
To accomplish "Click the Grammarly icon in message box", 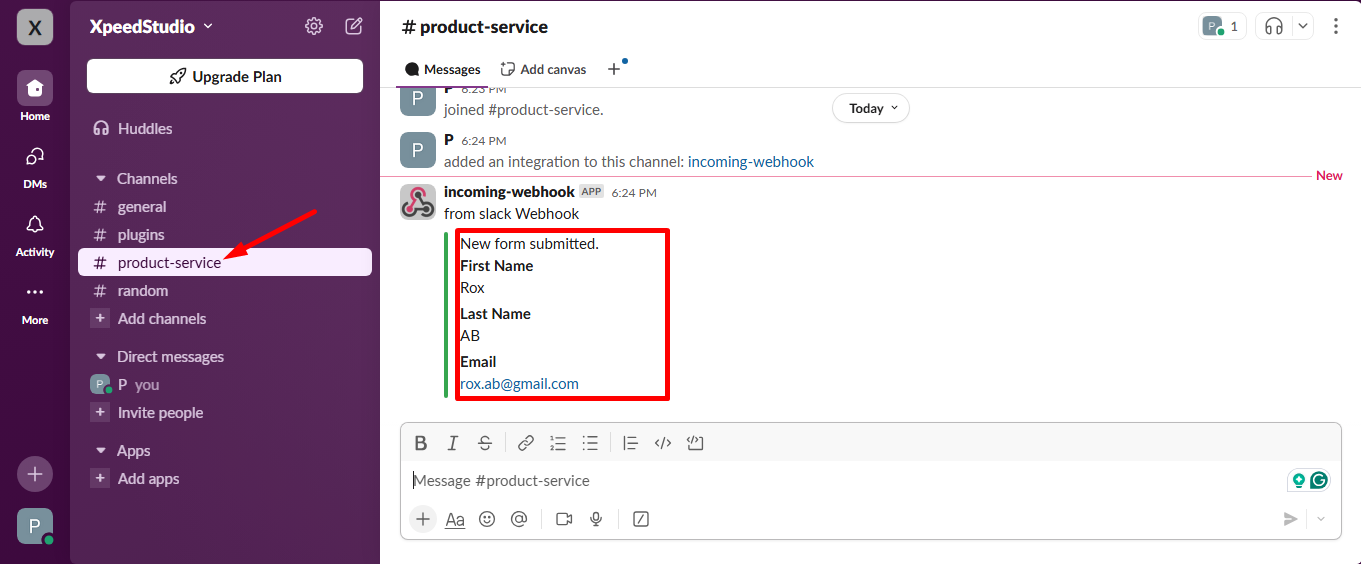I will (x=1319, y=480).
